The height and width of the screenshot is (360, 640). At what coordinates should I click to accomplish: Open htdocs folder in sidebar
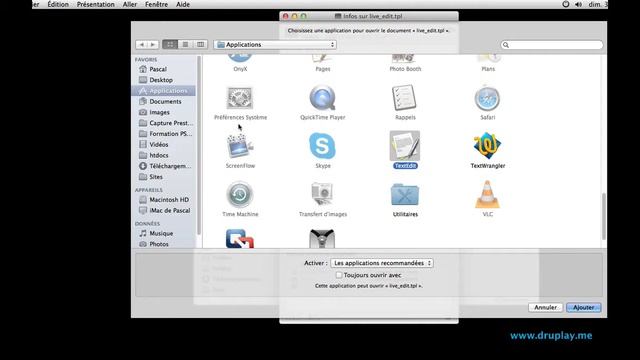pos(158,155)
